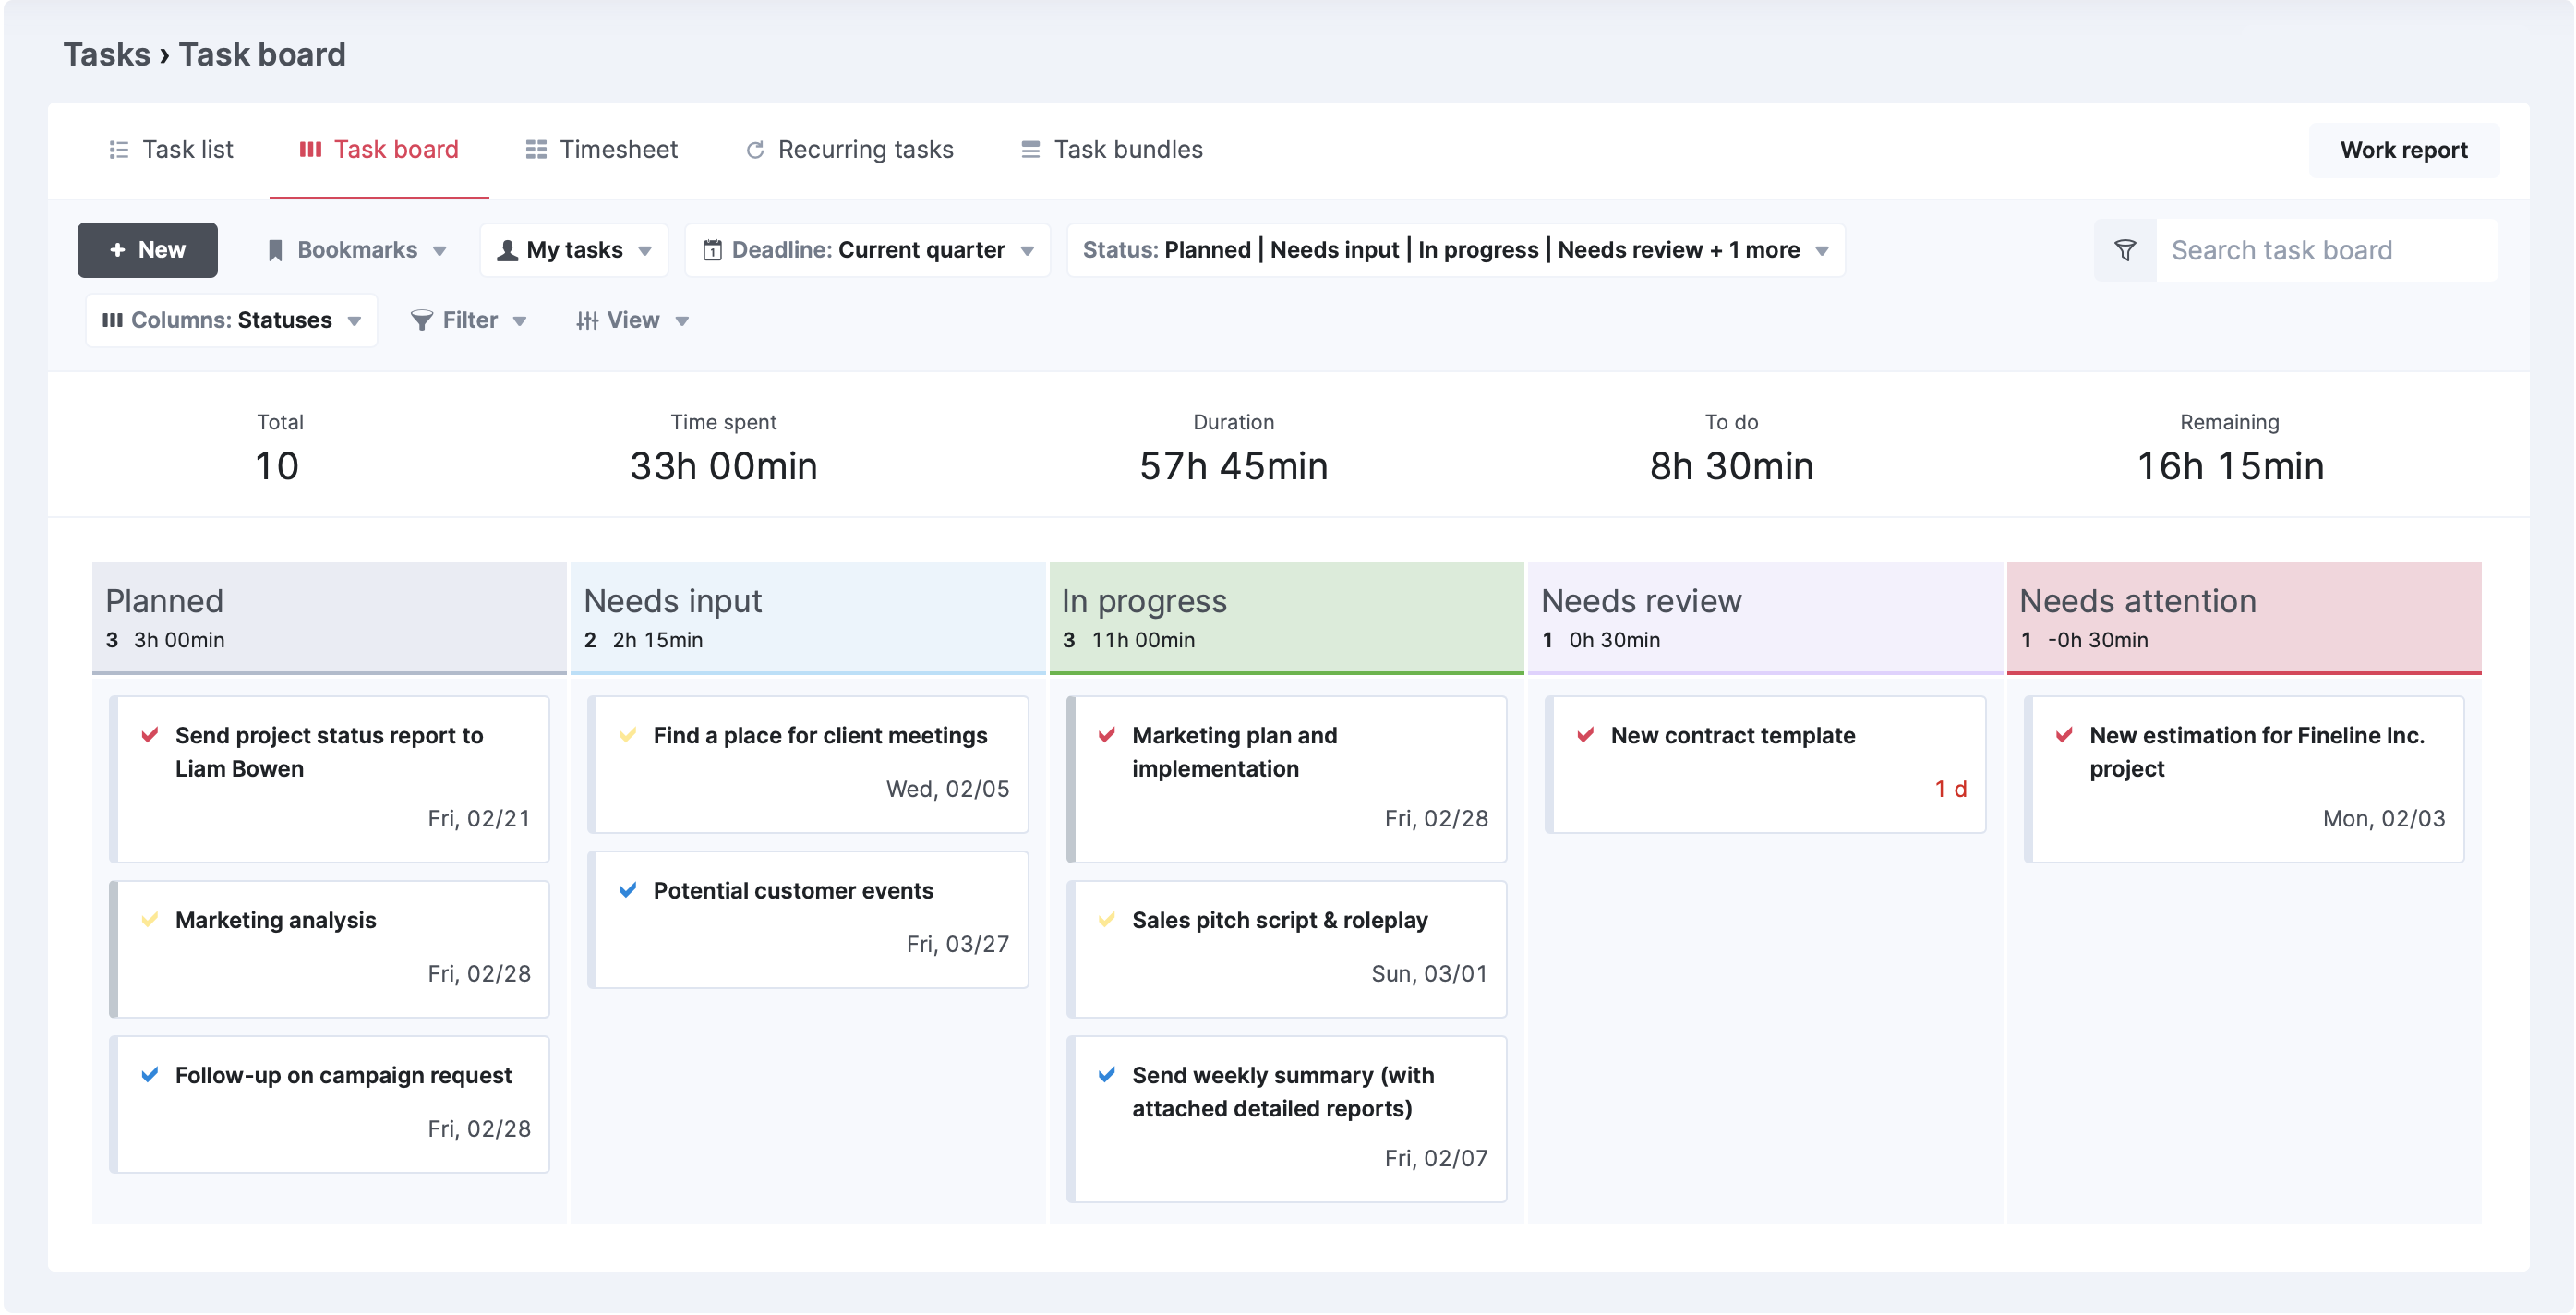This screenshot has width=2576, height=1315.
Task: Click the '1 d' overdue label
Action: pyautogui.click(x=1950, y=789)
